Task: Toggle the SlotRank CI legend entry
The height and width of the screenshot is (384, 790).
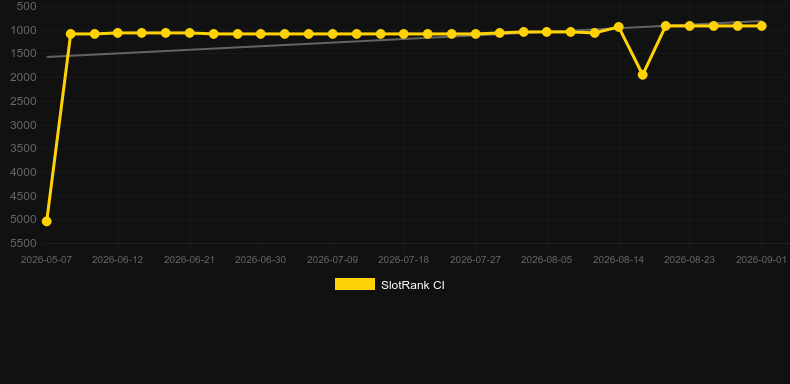Action: (389, 285)
